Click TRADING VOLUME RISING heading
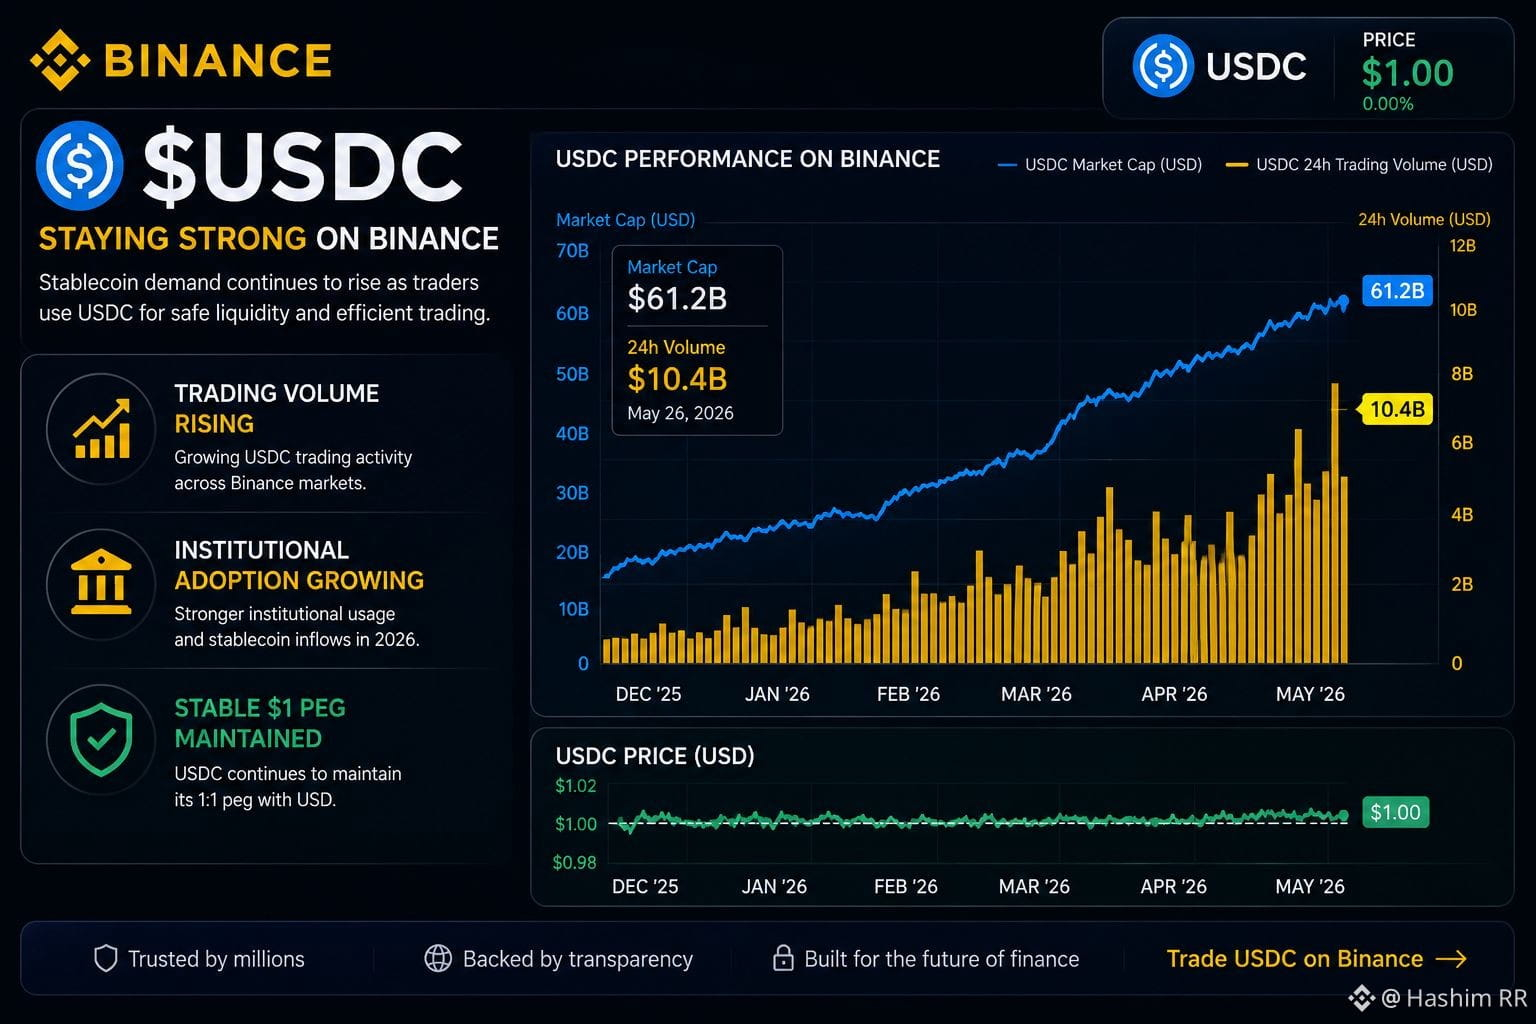This screenshot has height=1024, width=1536. click(276, 408)
